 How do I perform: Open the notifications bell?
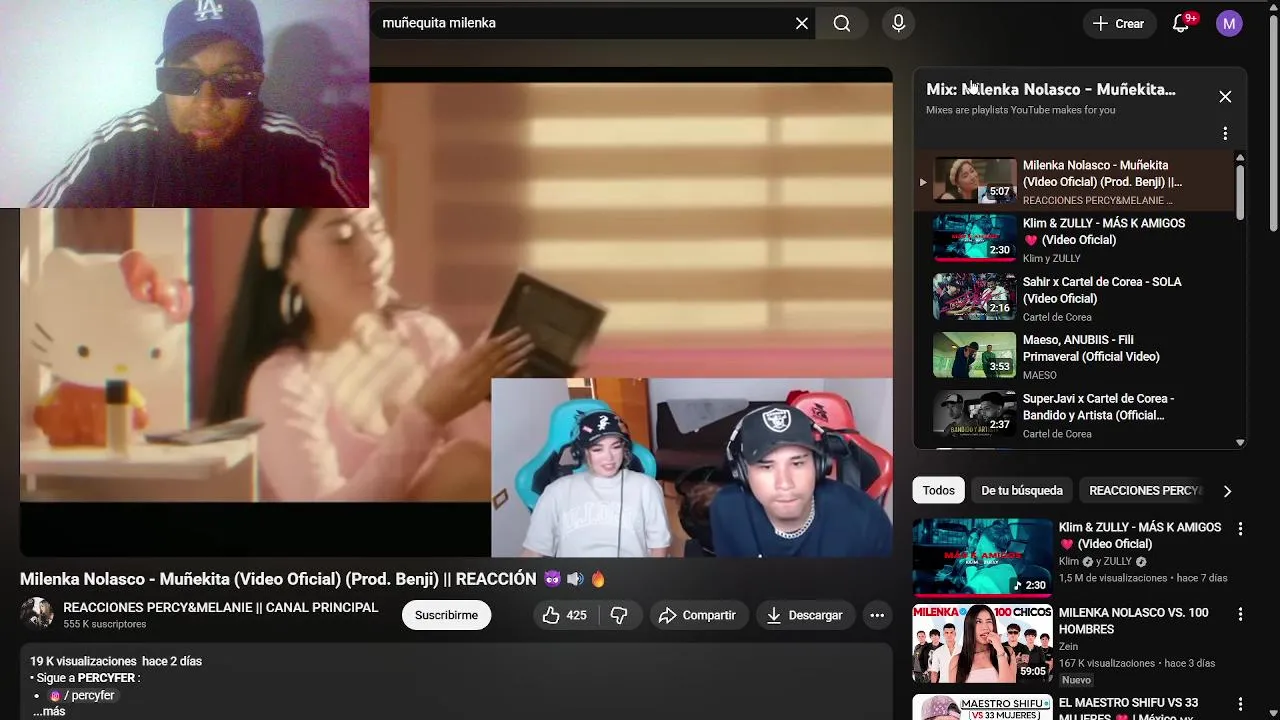coord(1181,23)
